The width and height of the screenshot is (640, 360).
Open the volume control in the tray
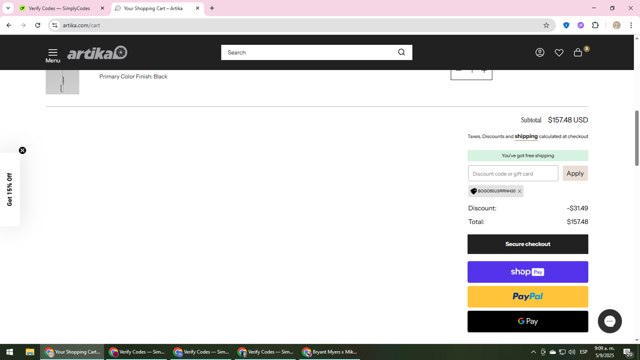(x=572, y=352)
